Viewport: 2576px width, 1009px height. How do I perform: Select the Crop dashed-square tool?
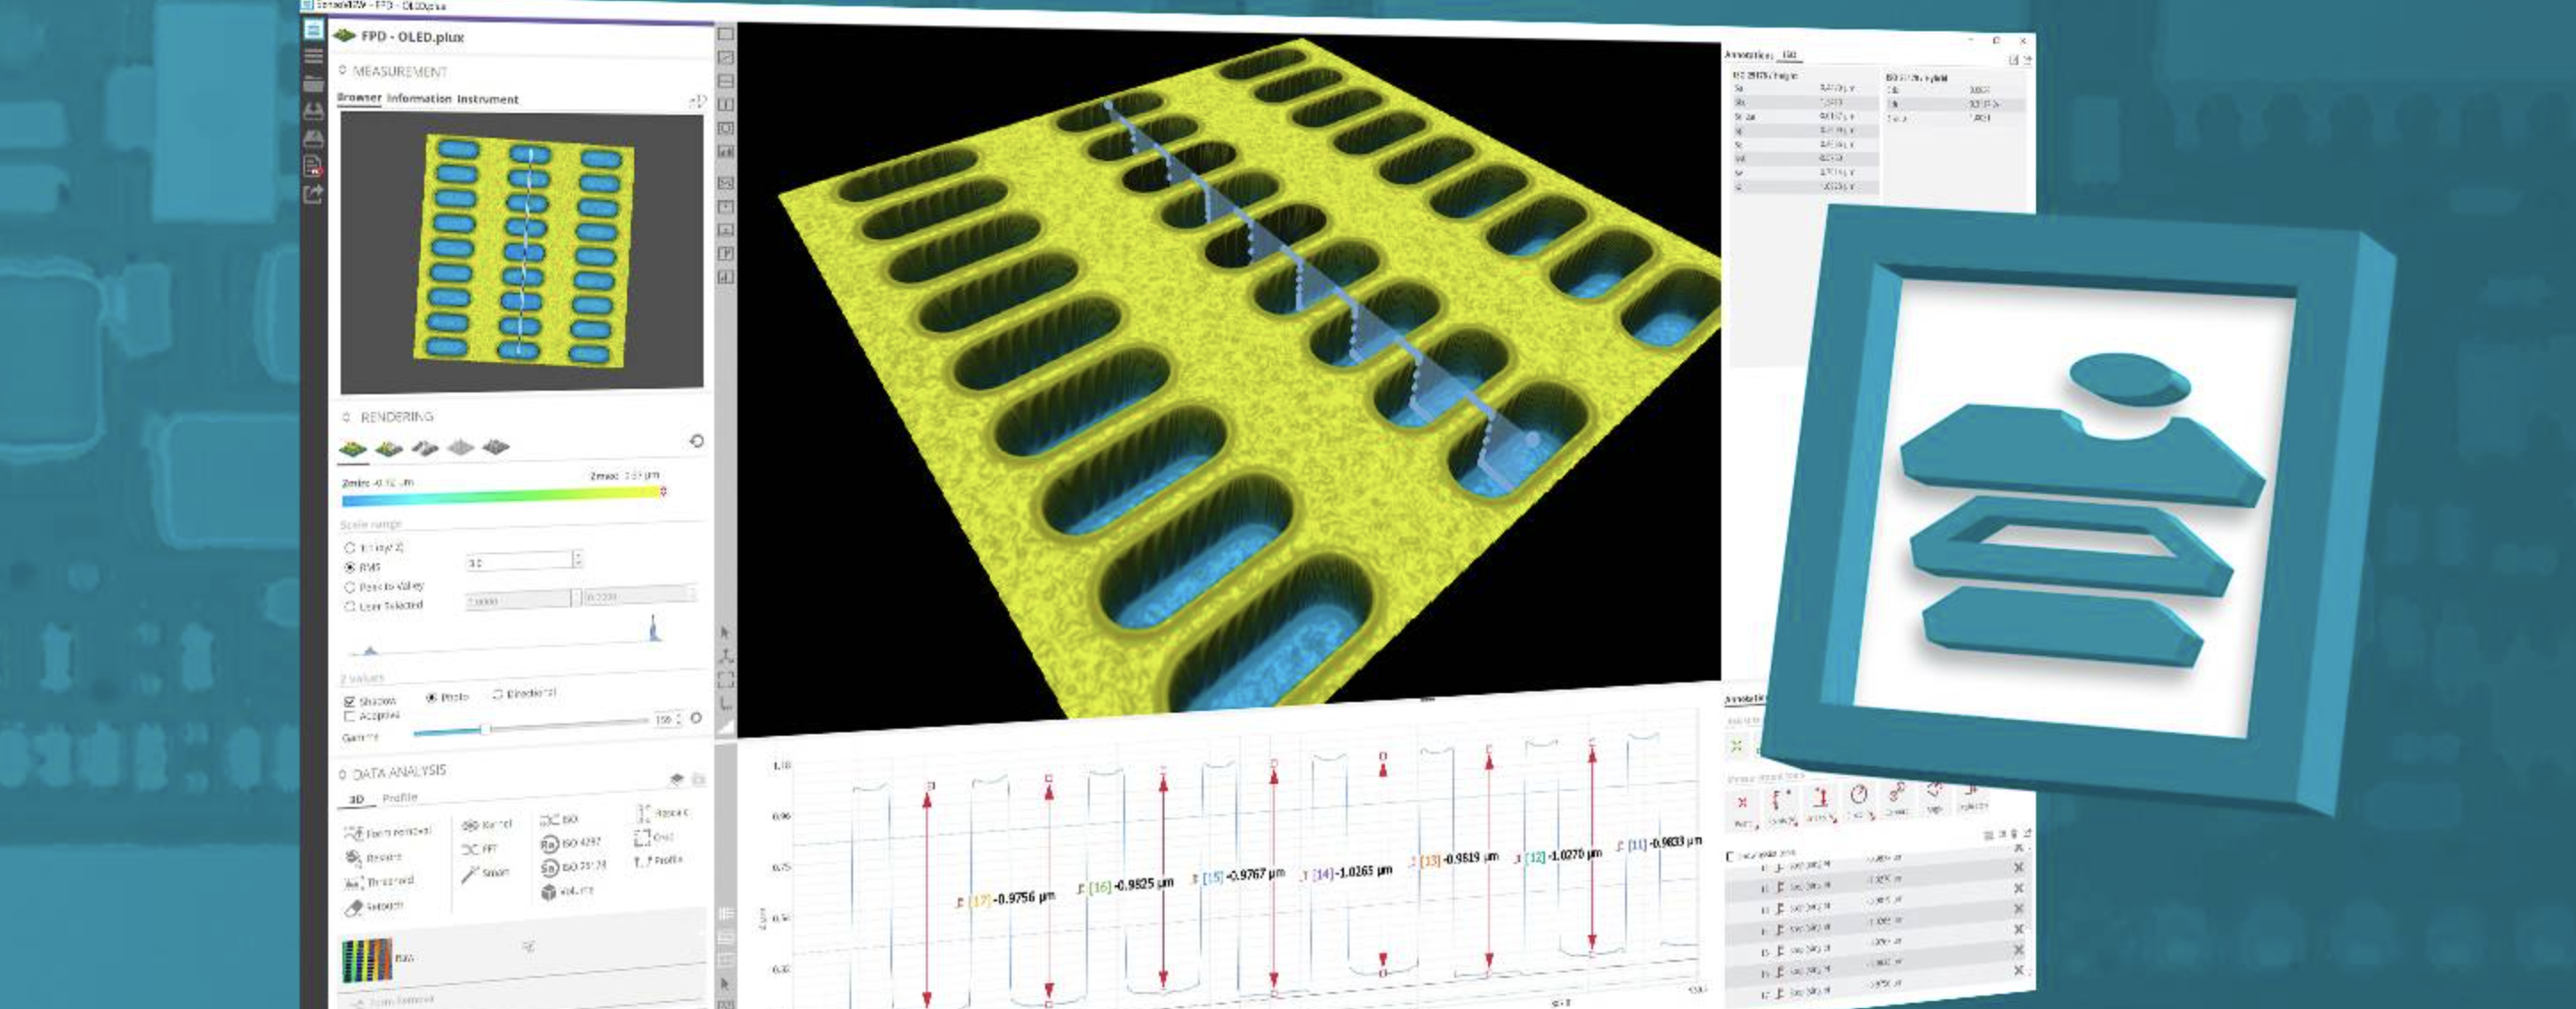(x=654, y=837)
